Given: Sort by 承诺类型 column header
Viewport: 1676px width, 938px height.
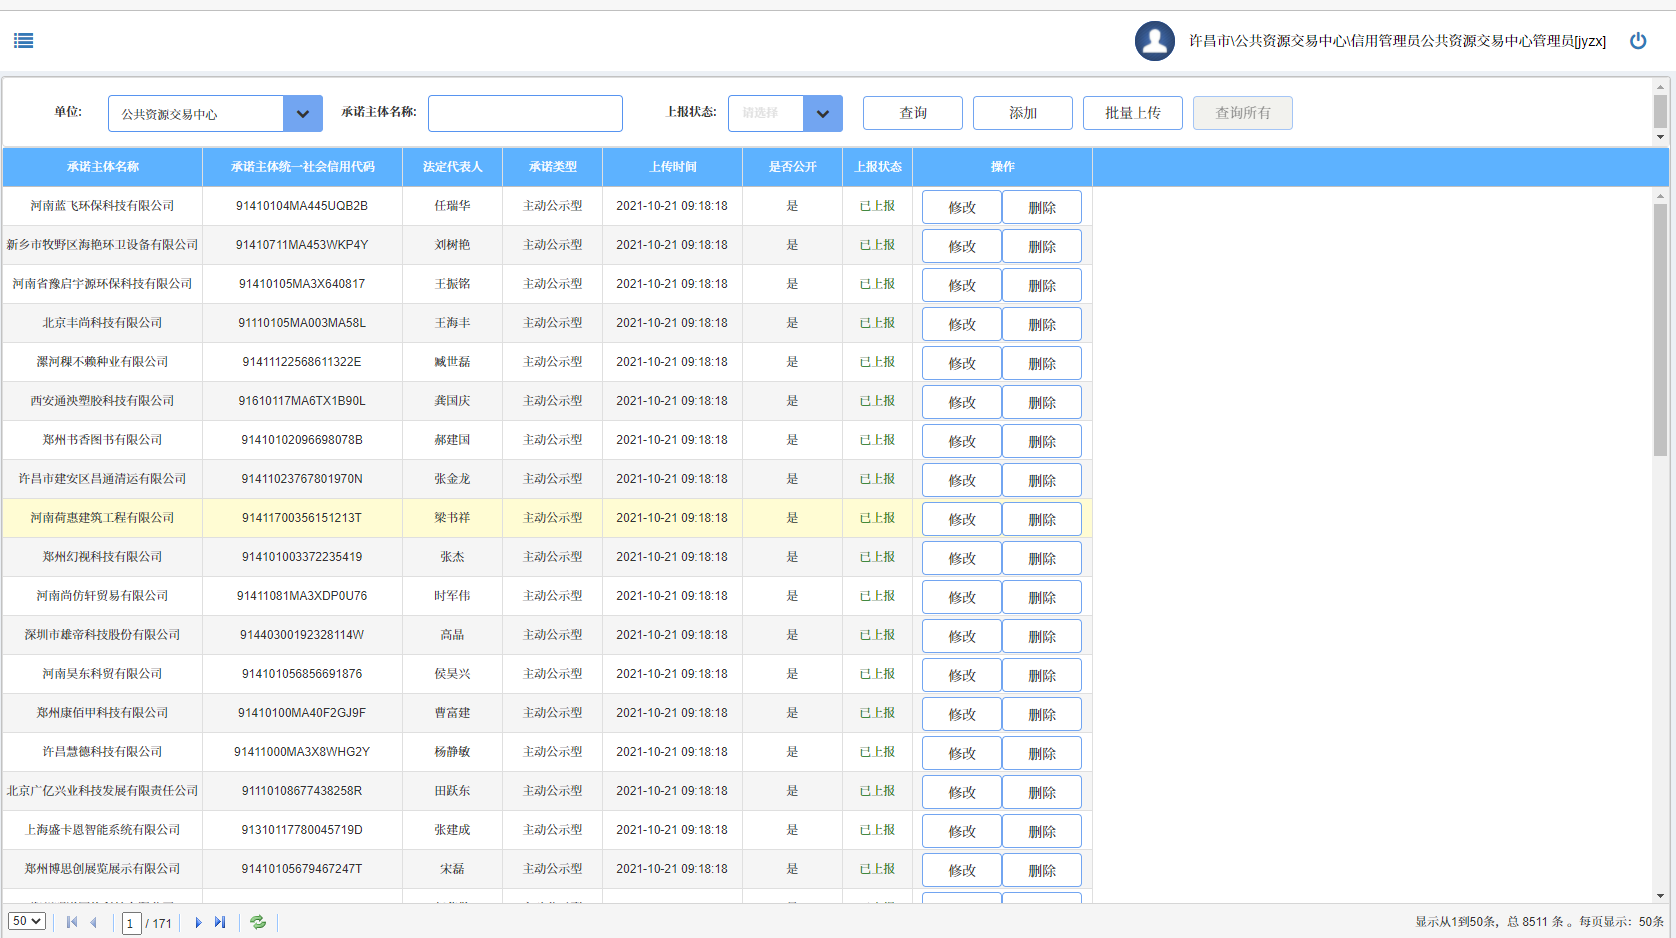Looking at the screenshot, I should pyautogui.click(x=552, y=167).
